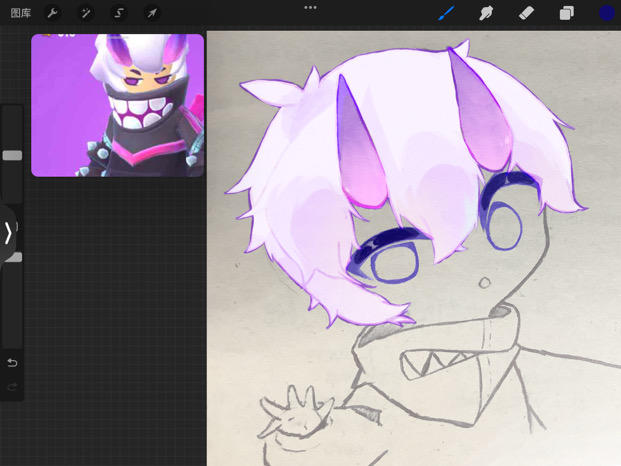Select the Eraser tool
621x466 pixels.
[526, 13]
